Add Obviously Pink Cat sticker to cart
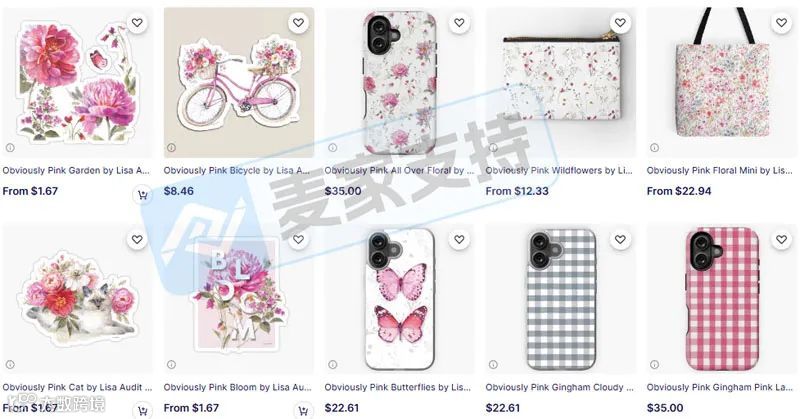 coord(142,411)
